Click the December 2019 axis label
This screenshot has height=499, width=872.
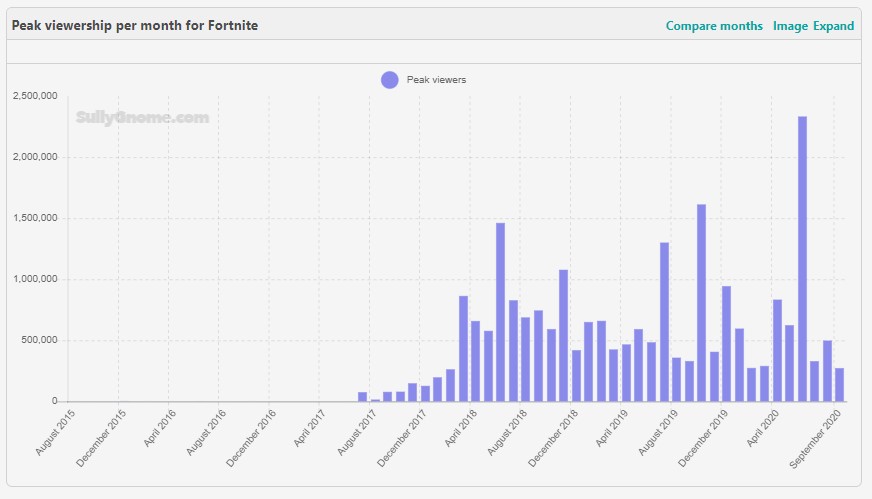703,438
